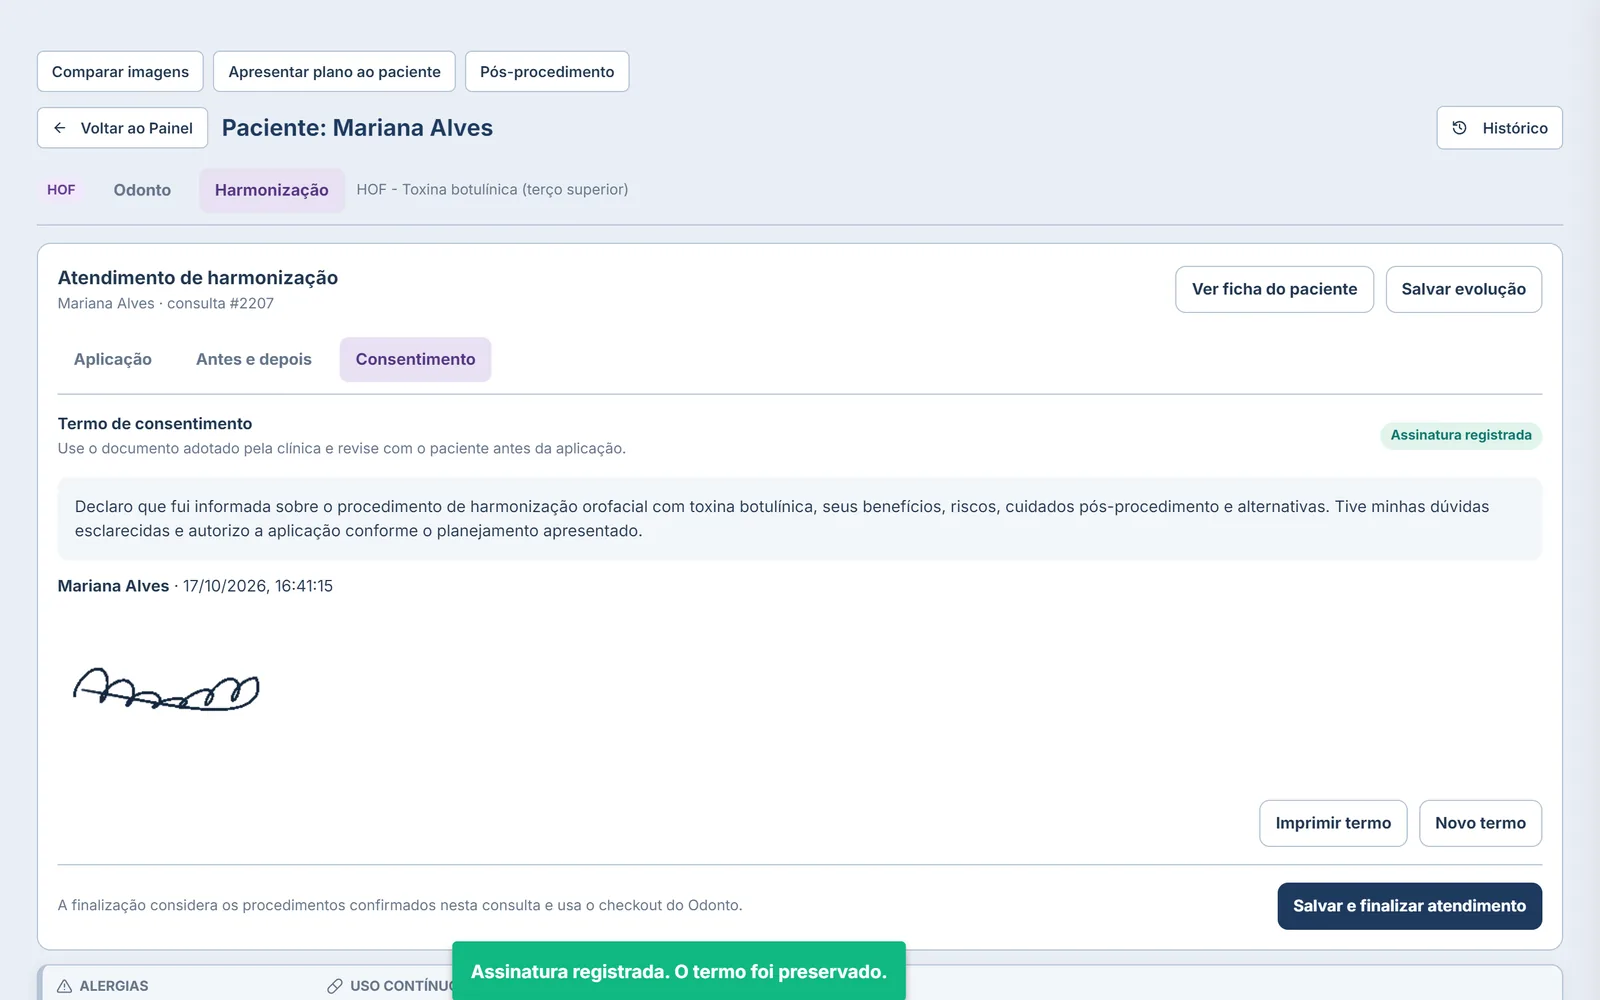This screenshot has width=1600, height=1000.
Task: Open Ver ficha do paciente
Action: coord(1274,289)
